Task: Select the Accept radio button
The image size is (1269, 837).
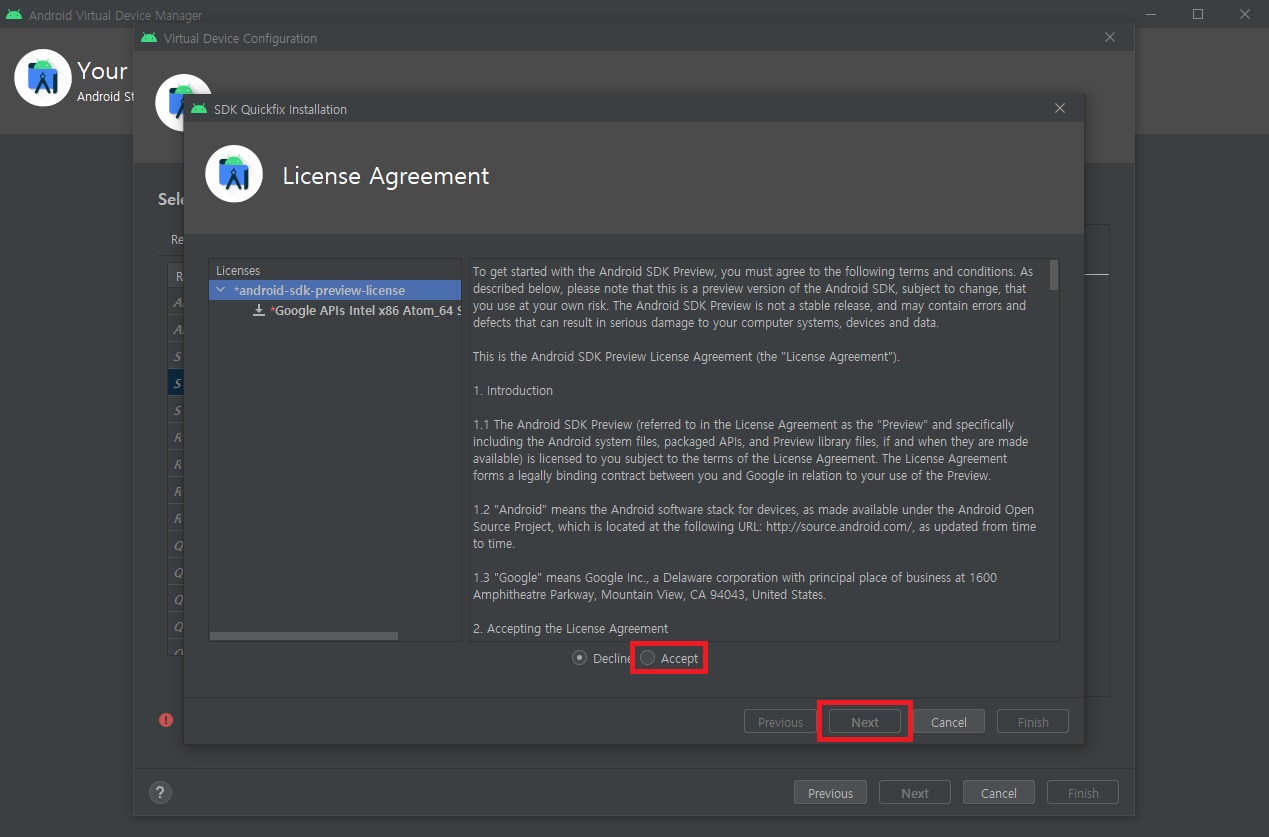Action: pos(648,658)
